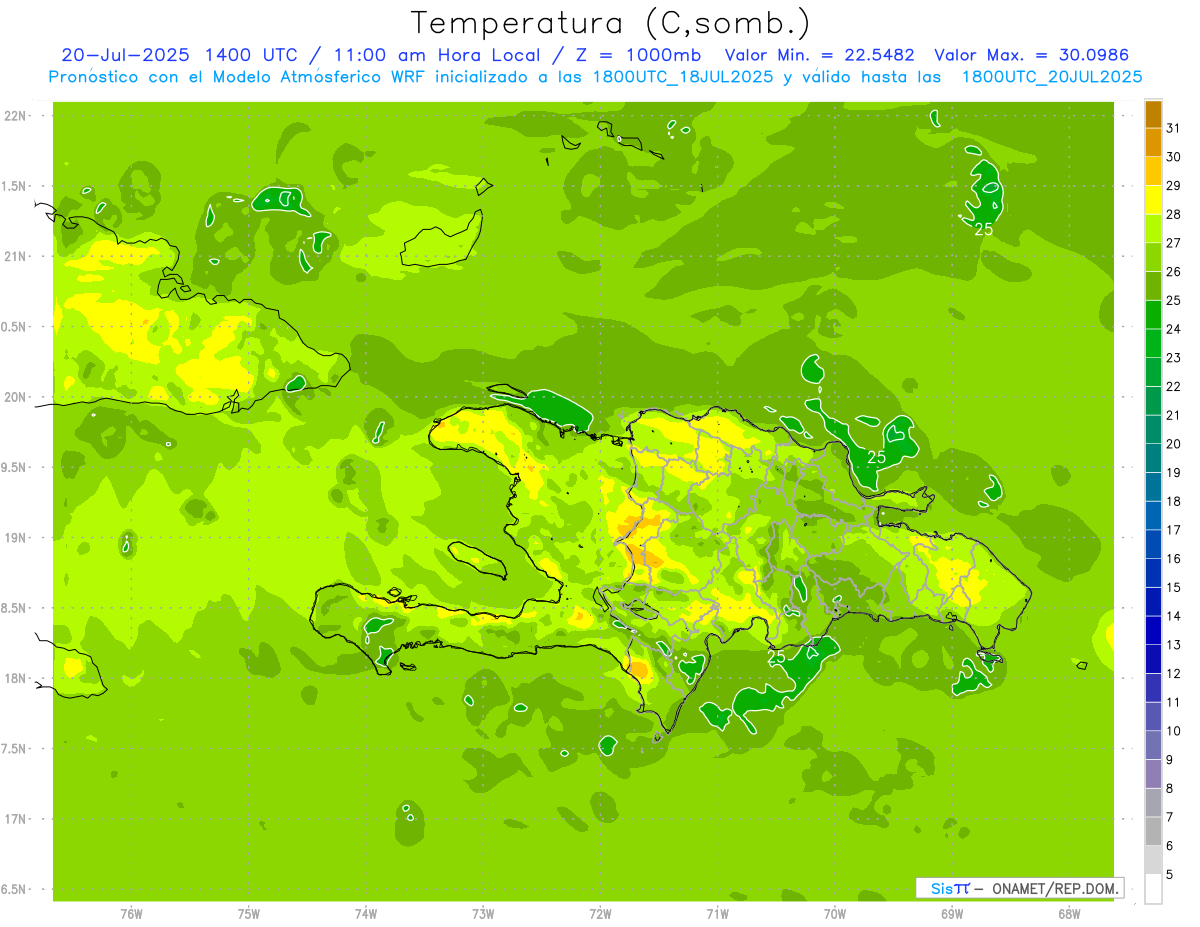
Task: Click the 17N latitude axis label
Action: pyautogui.click(x=14, y=819)
